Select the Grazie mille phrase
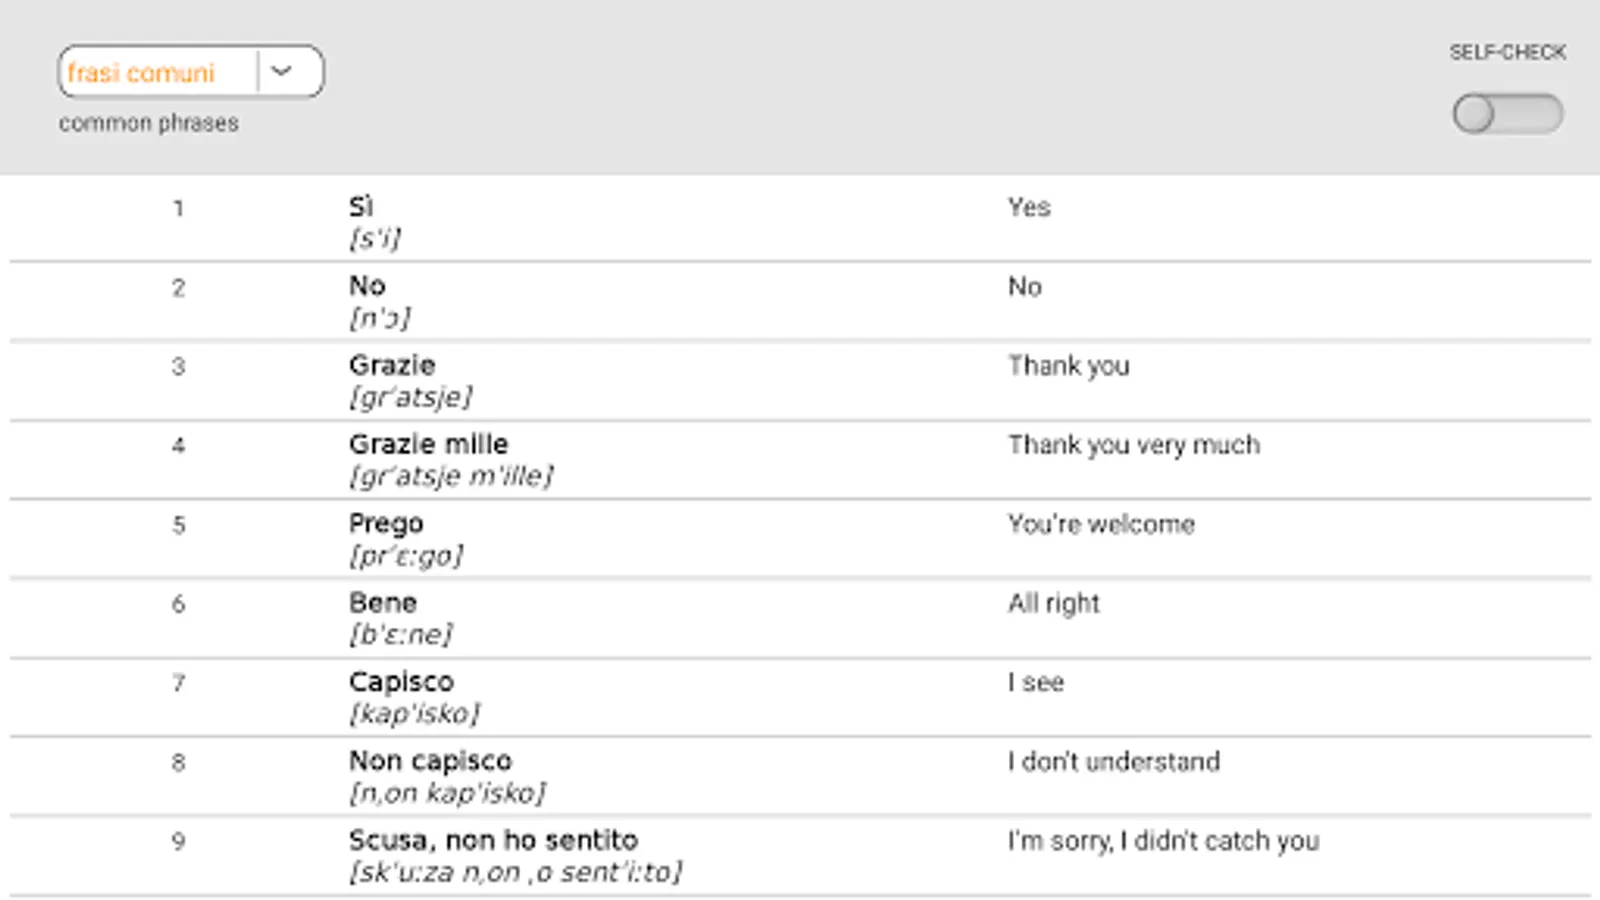The width and height of the screenshot is (1600, 900). (428, 444)
